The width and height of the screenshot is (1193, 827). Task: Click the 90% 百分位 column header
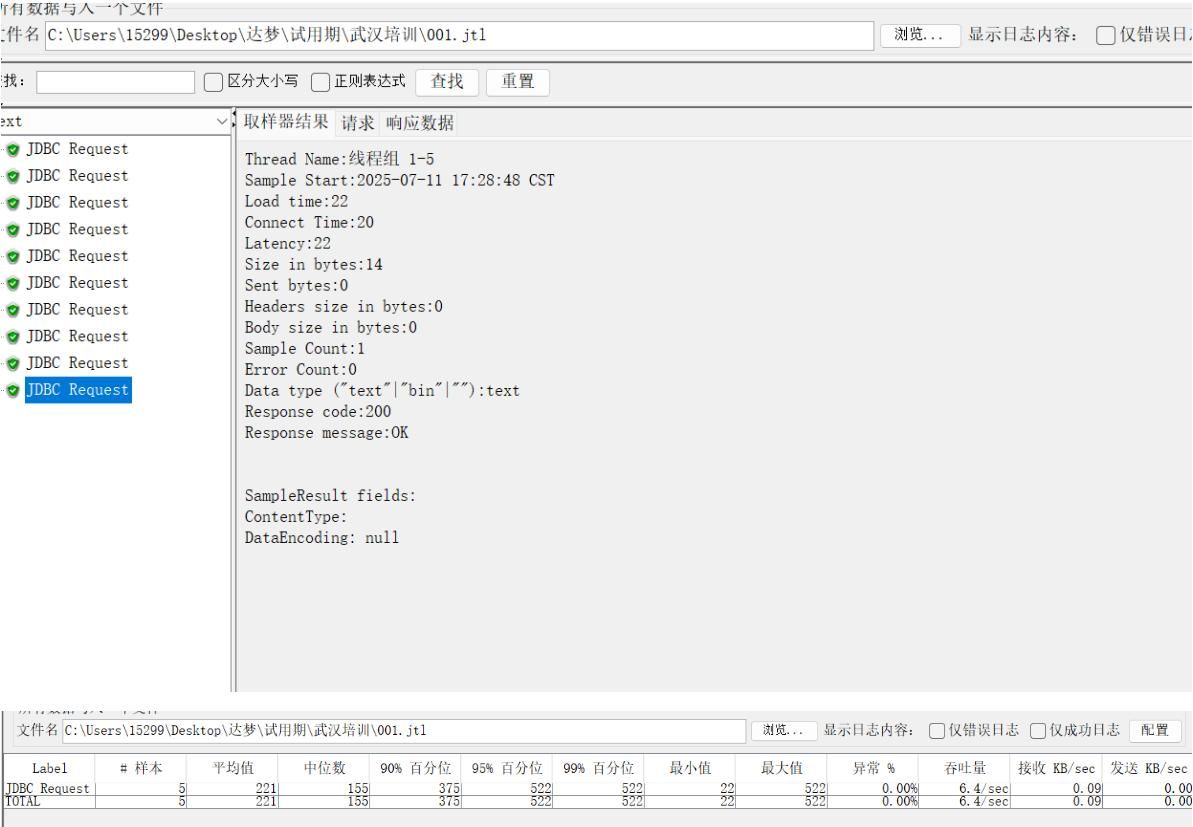click(x=415, y=768)
